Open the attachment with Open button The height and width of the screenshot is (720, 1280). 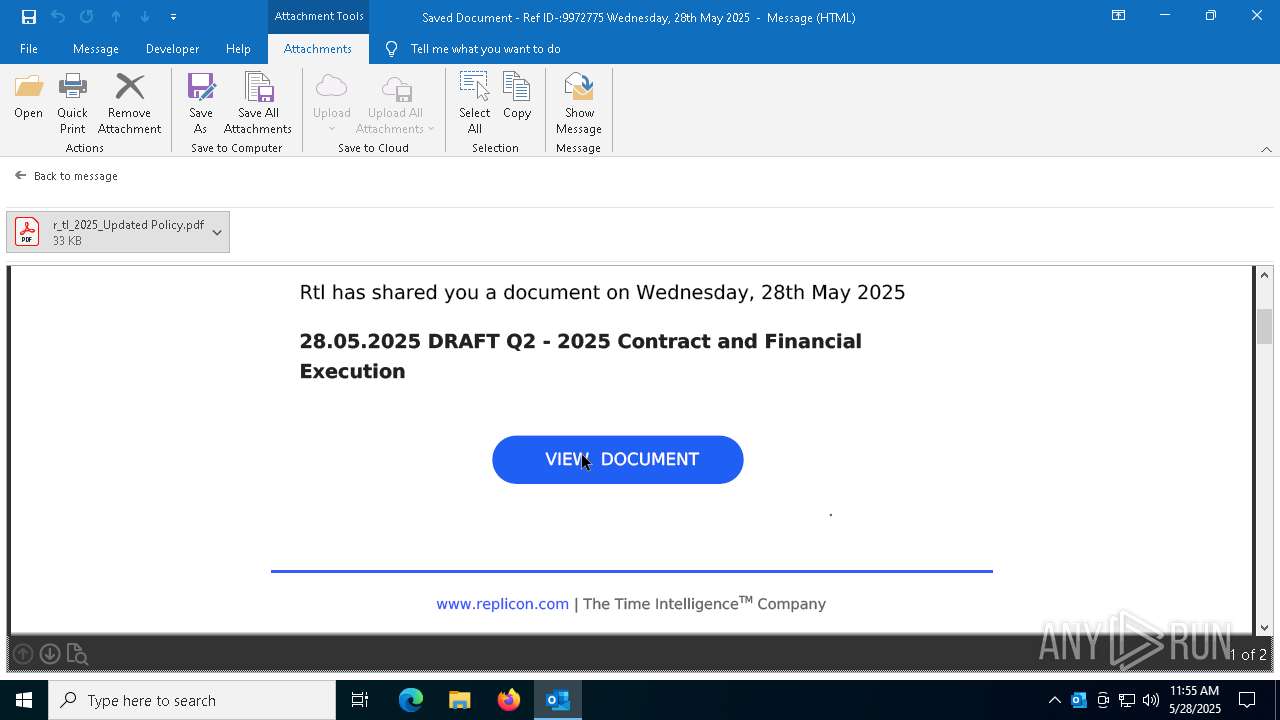pos(28,98)
